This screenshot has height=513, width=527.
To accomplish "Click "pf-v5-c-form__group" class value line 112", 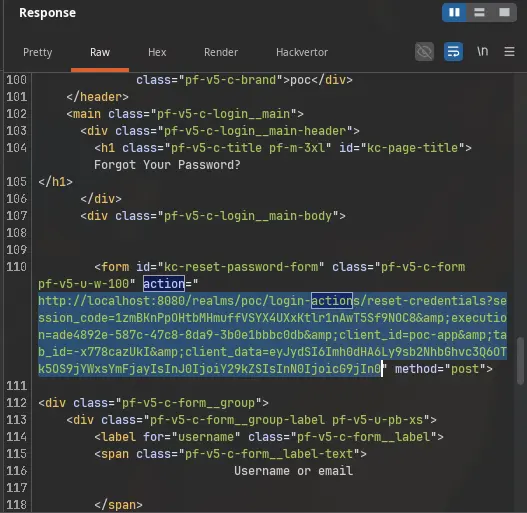I will tap(189, 403).
